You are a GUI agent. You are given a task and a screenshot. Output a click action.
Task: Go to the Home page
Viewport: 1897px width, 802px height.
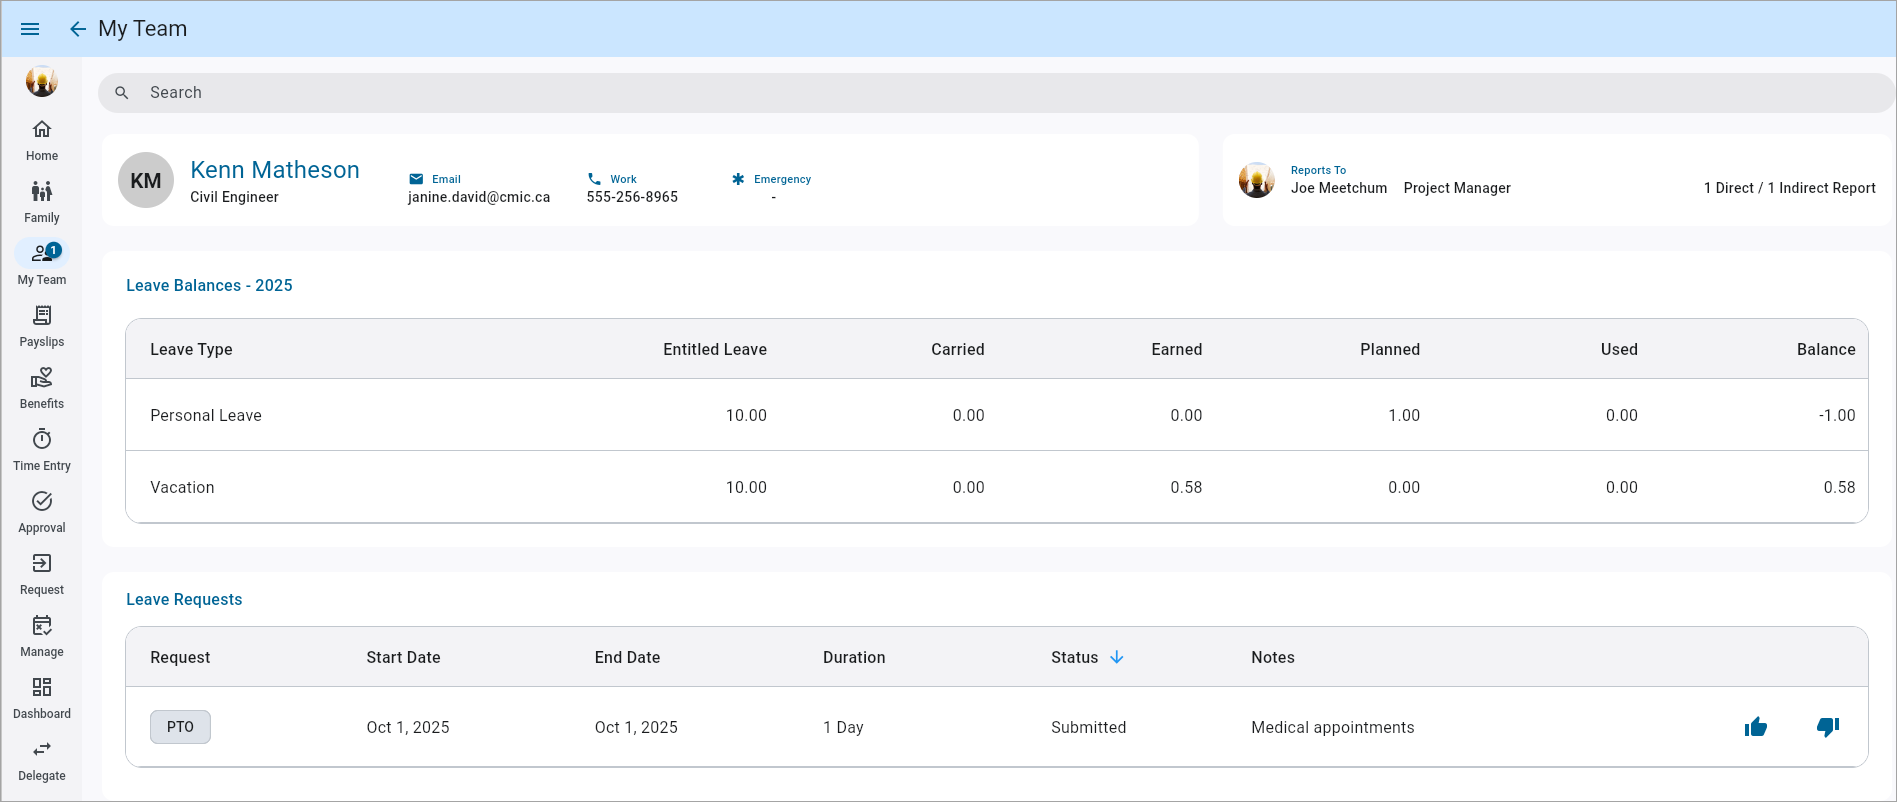pyautogui.click(x=42, y=140)
